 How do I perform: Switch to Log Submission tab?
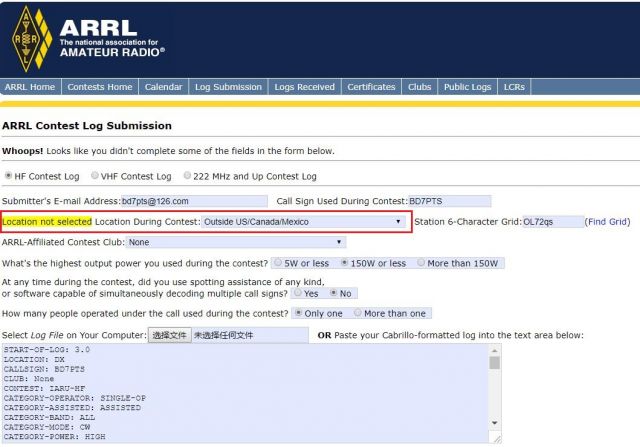coord(228,87)
